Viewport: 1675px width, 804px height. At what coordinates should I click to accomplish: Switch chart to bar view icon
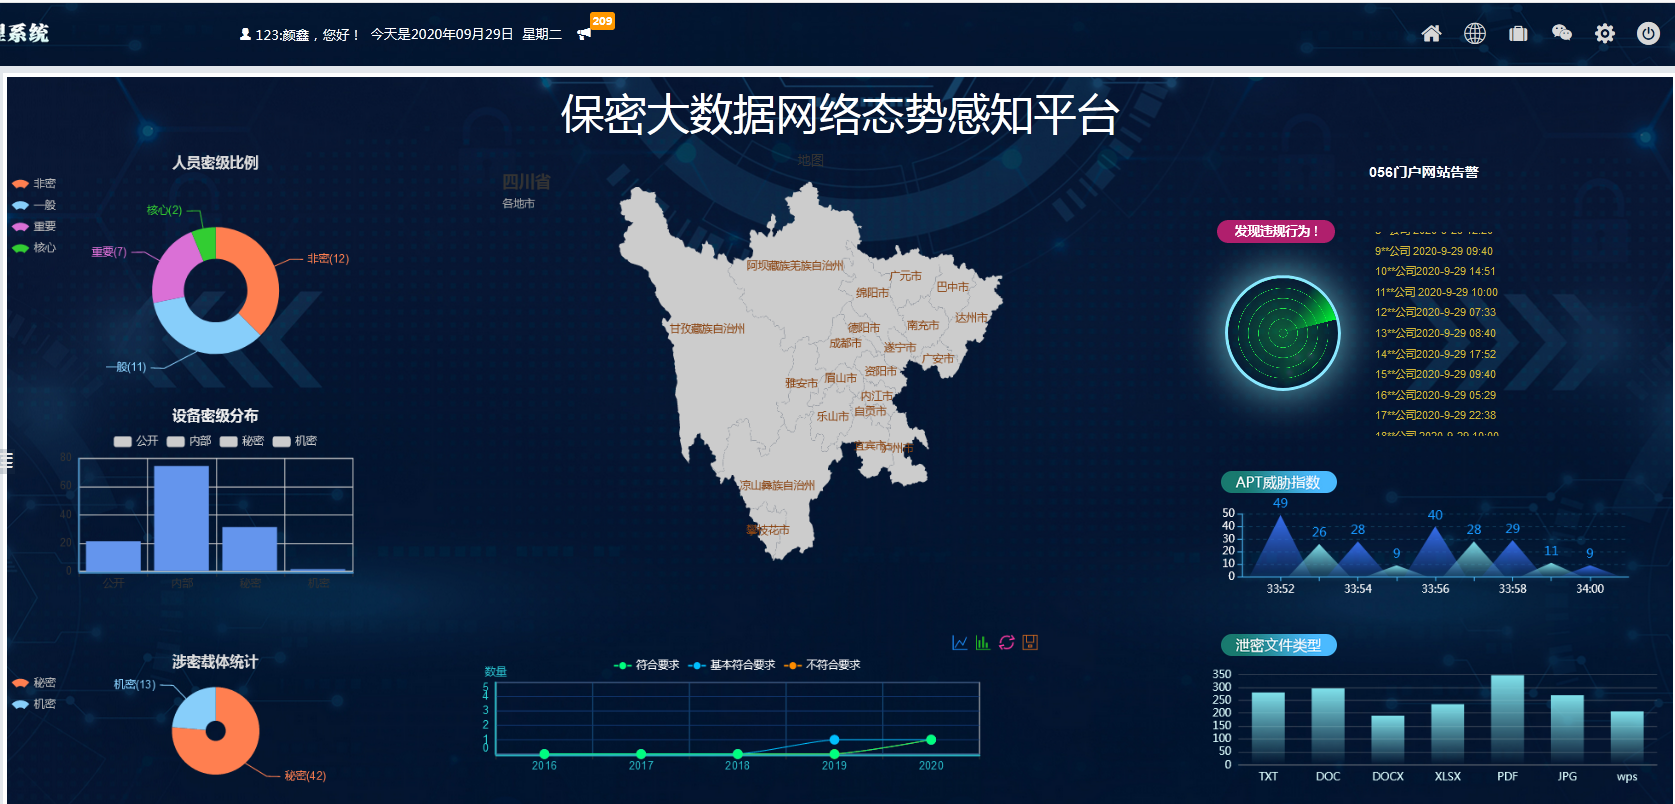pos(983,643)
